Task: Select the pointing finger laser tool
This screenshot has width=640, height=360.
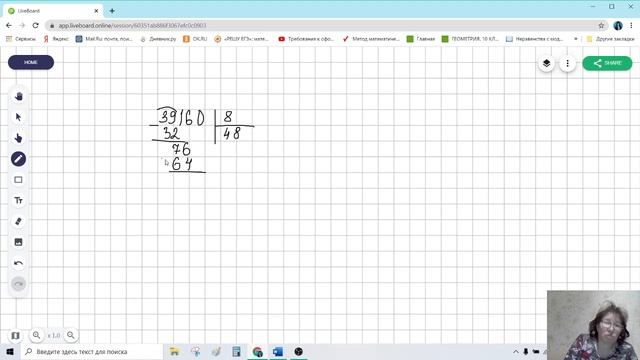Action: [18, 138]
